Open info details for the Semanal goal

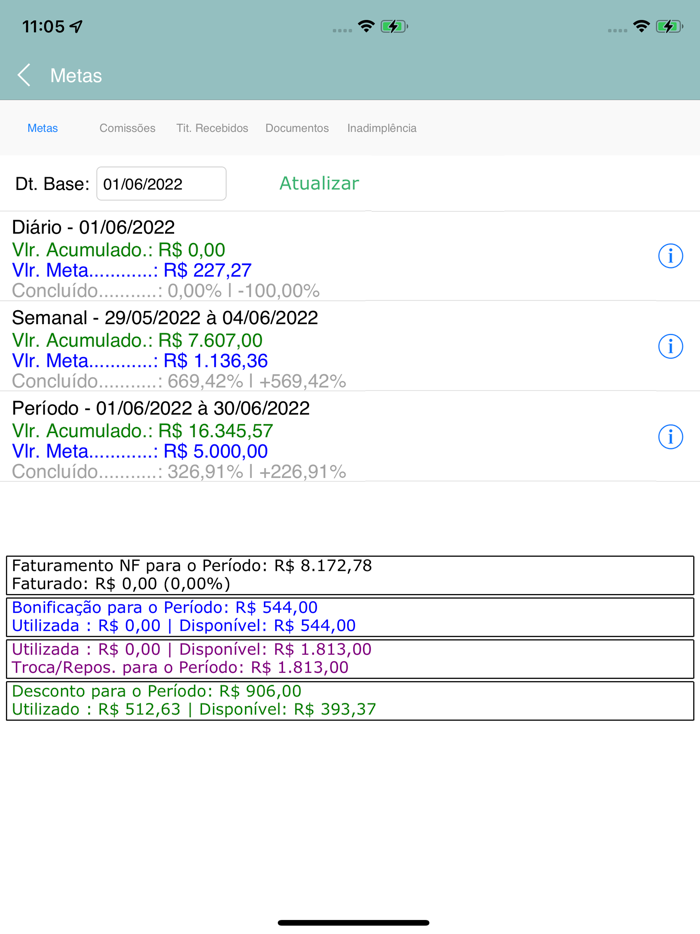click(669, 346)
